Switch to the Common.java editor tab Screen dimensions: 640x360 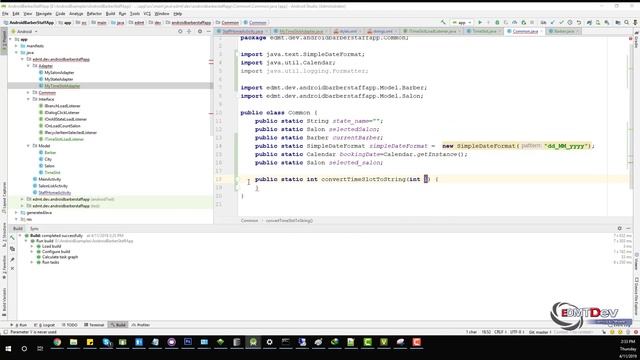pyautogui.click(x=525, y=31)
